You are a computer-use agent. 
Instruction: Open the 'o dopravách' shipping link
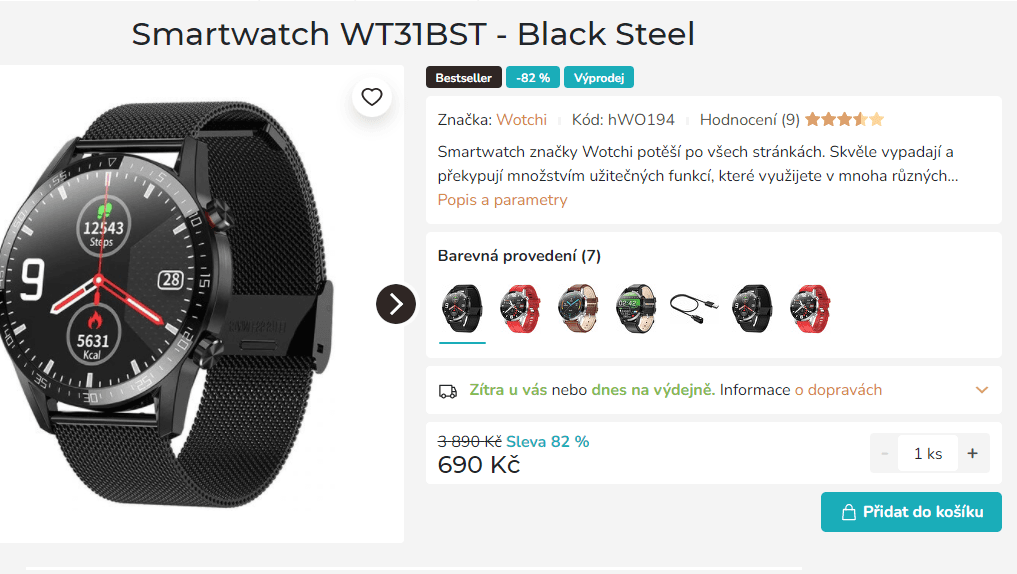point(838,390)
